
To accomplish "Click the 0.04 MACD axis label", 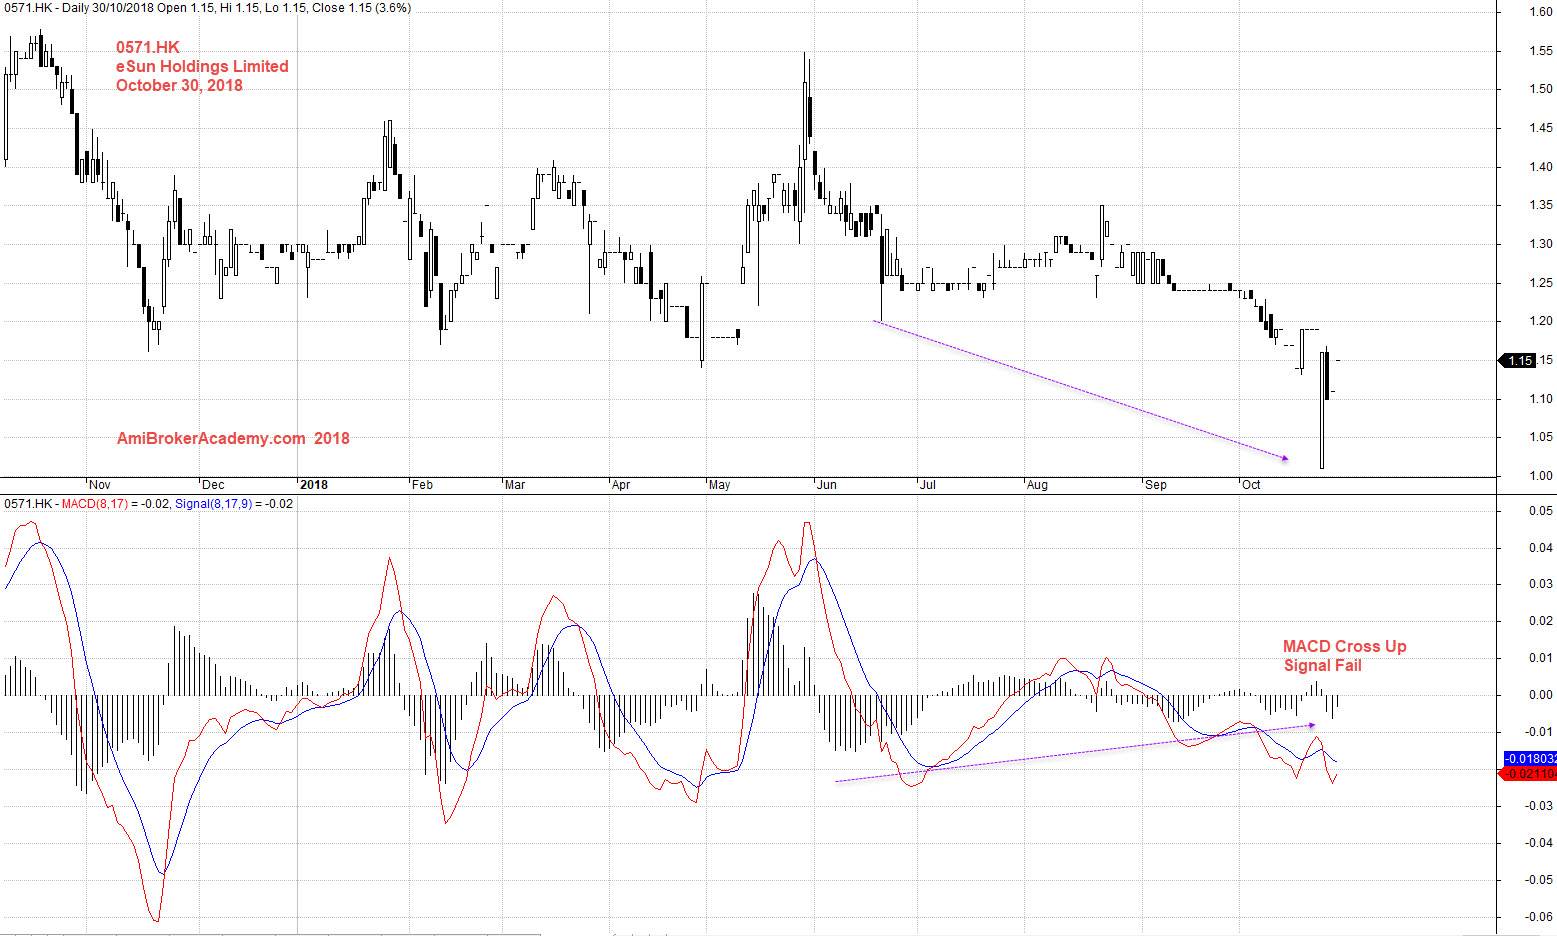I will pos(1541,548).
